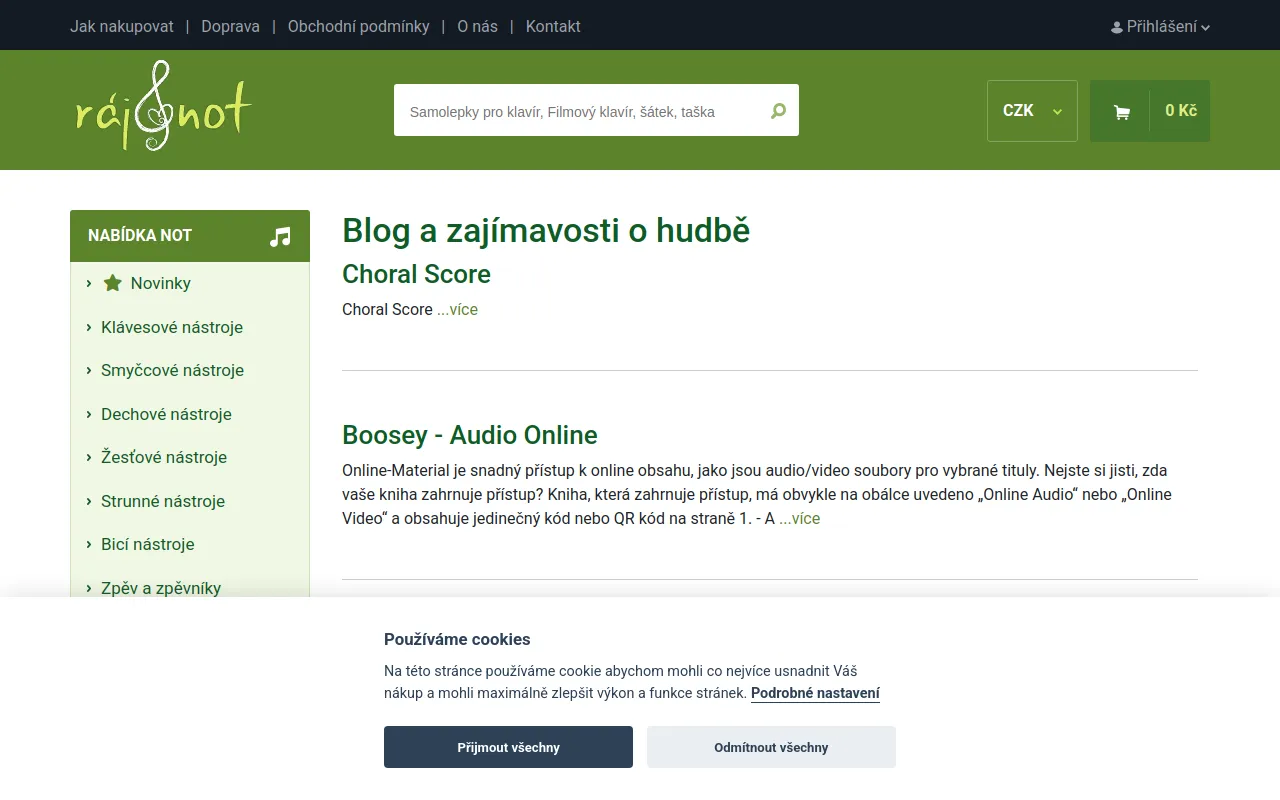Click the Blog a zajímavosti o hudbě heading
1280x800 pixels.
click(546, 230)
